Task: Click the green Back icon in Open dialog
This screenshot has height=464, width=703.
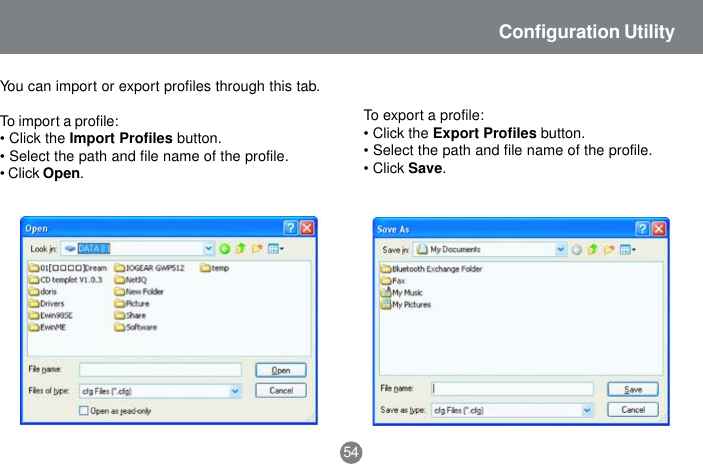Action: pyautogui.click(x=225, y=249)
